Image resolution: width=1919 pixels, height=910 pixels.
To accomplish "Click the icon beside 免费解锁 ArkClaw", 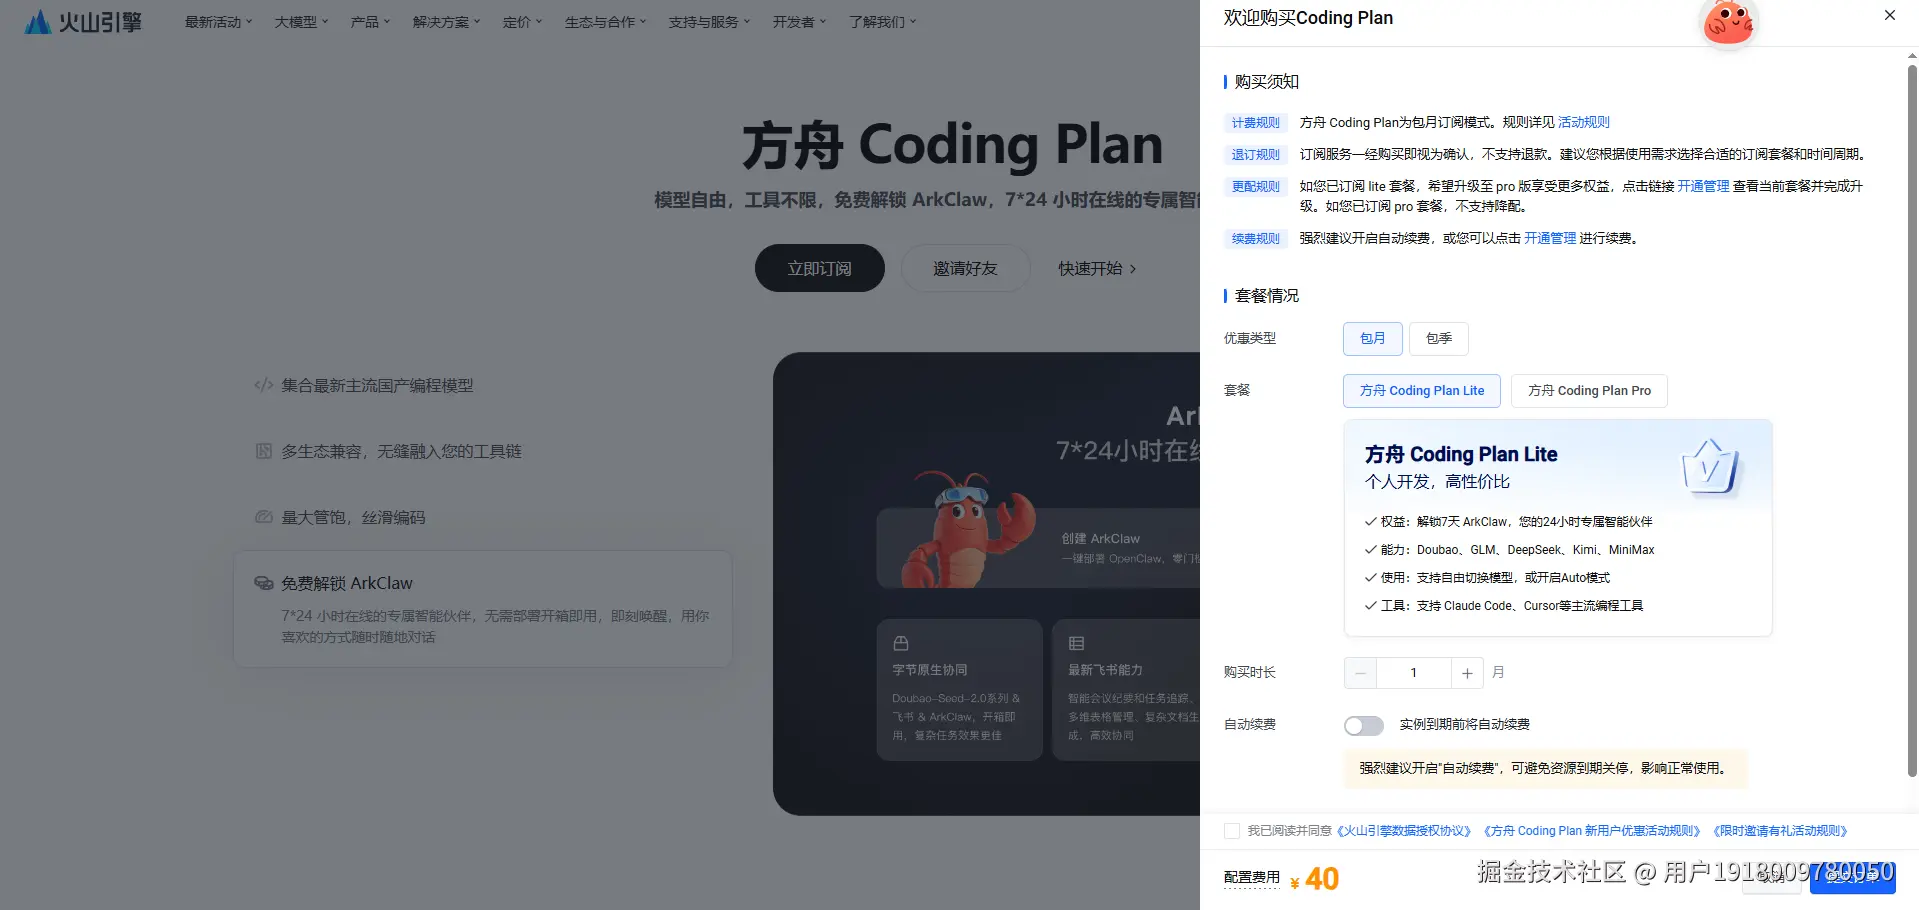I will (263, 583).
